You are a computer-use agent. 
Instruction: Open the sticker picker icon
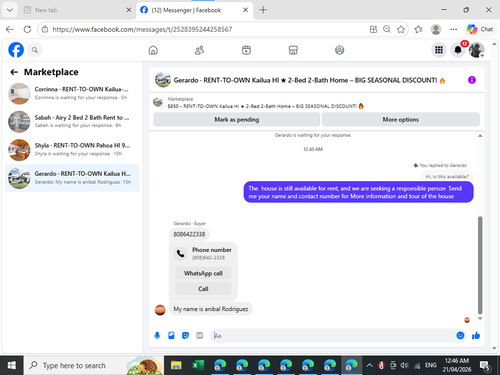point(185,335)
